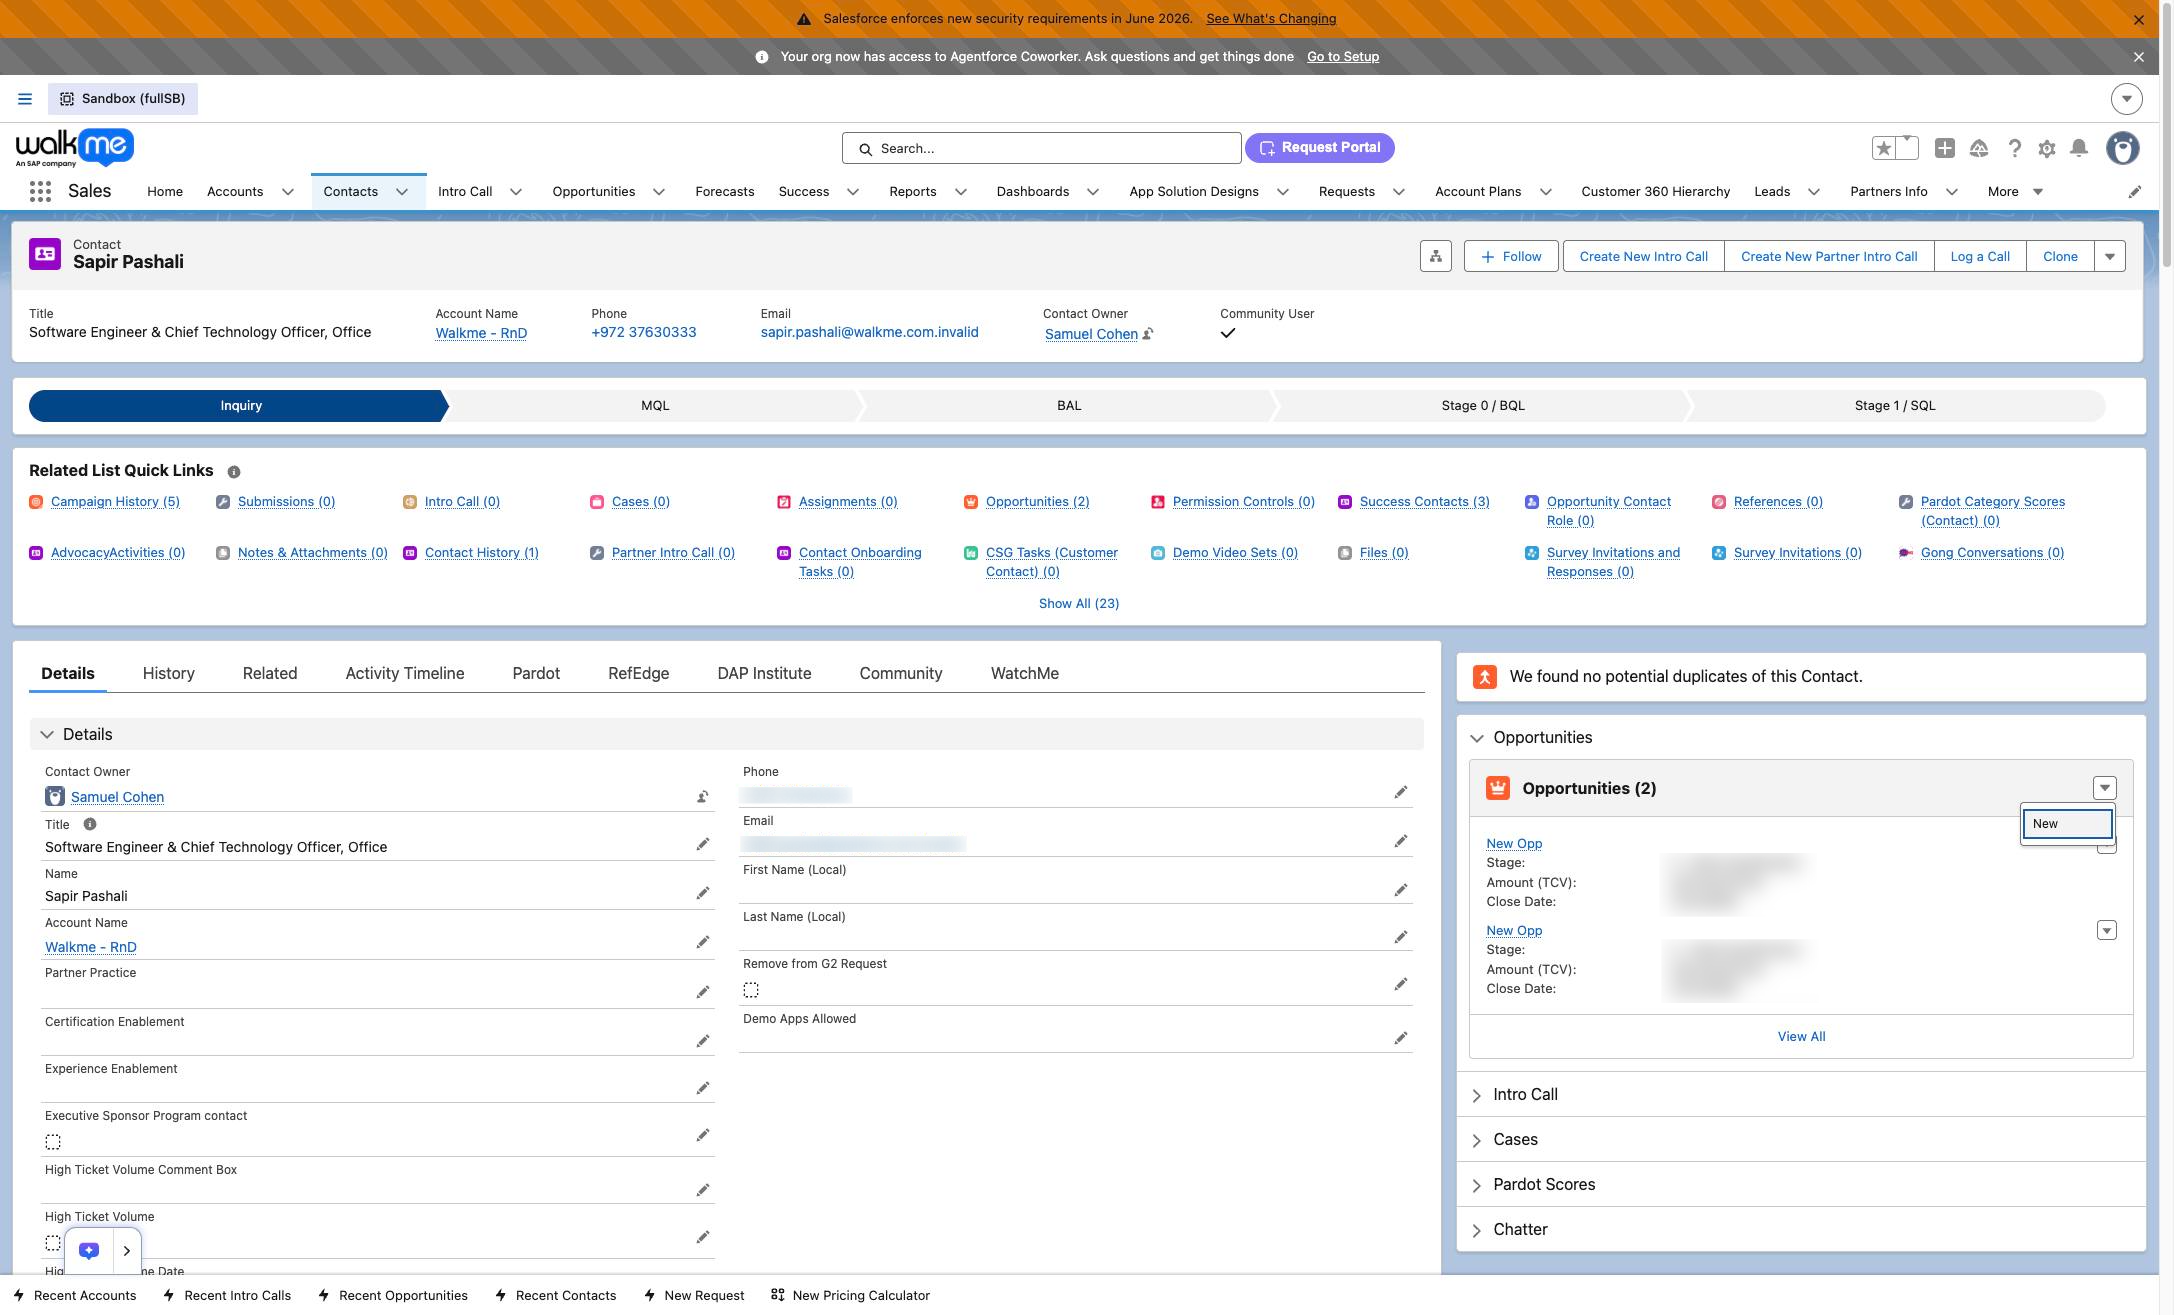Click Create New Intro Call button
Screen dimensions: 2174x1315
coord(1643,256)
